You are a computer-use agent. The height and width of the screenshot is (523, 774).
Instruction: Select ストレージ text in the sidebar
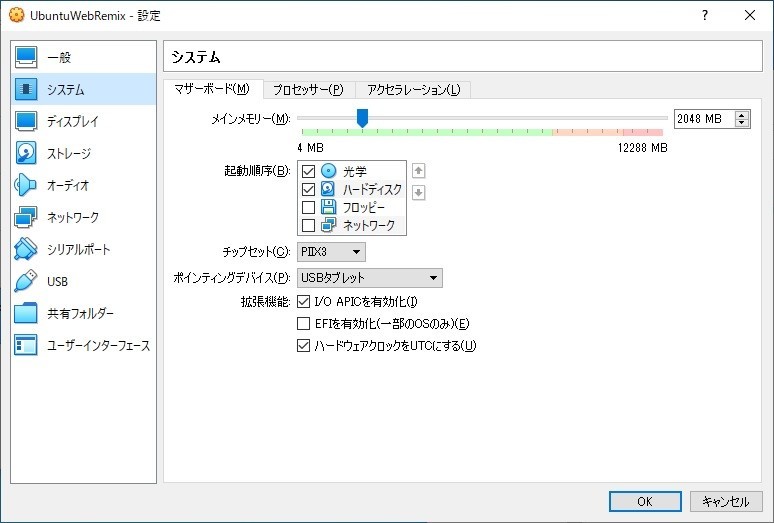(69, 153)
